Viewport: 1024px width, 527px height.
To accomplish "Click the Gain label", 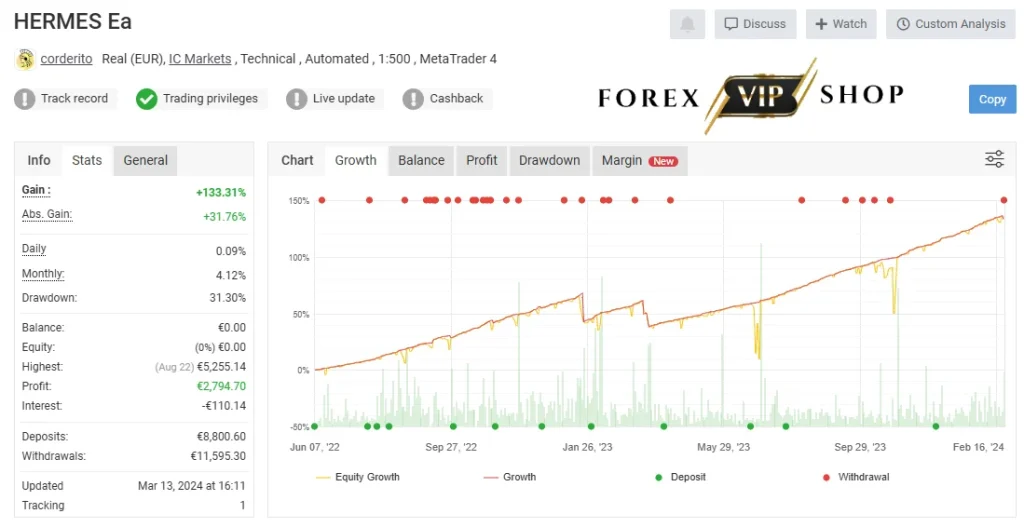I will (x=36, y=190).
